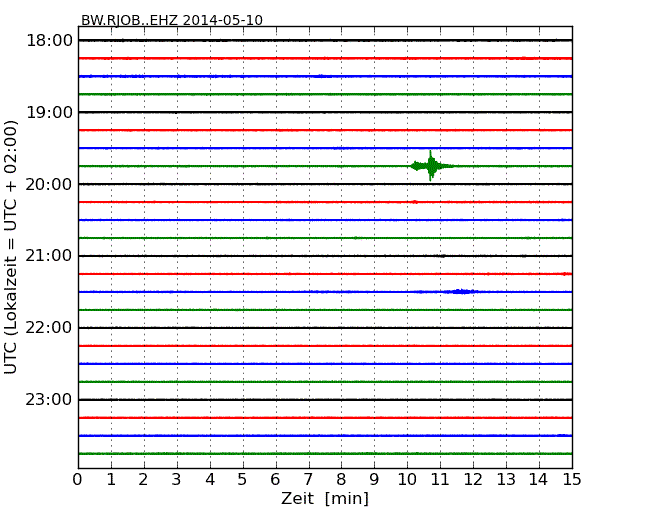Click x-axis tick label 2
Screen dimensions: 650x520
pyautogui.click(x=143, y=480)
